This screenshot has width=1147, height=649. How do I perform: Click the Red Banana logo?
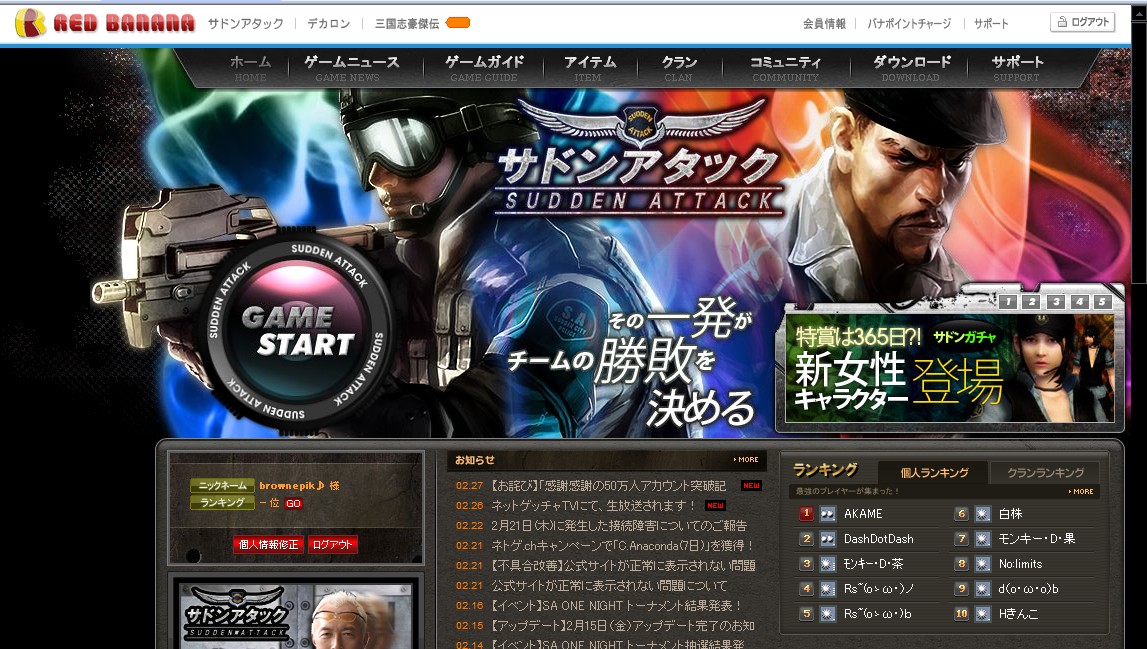tap(105, 23)
